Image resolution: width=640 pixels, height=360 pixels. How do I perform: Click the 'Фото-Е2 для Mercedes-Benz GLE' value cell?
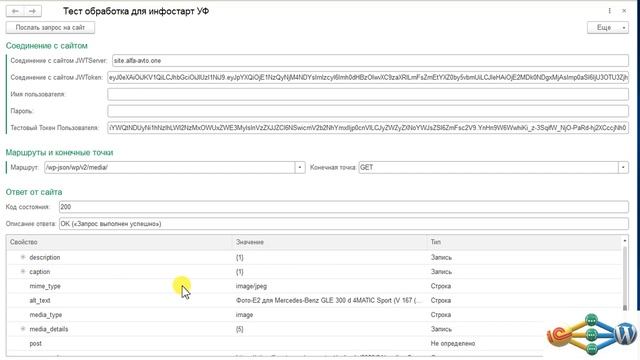329,300
